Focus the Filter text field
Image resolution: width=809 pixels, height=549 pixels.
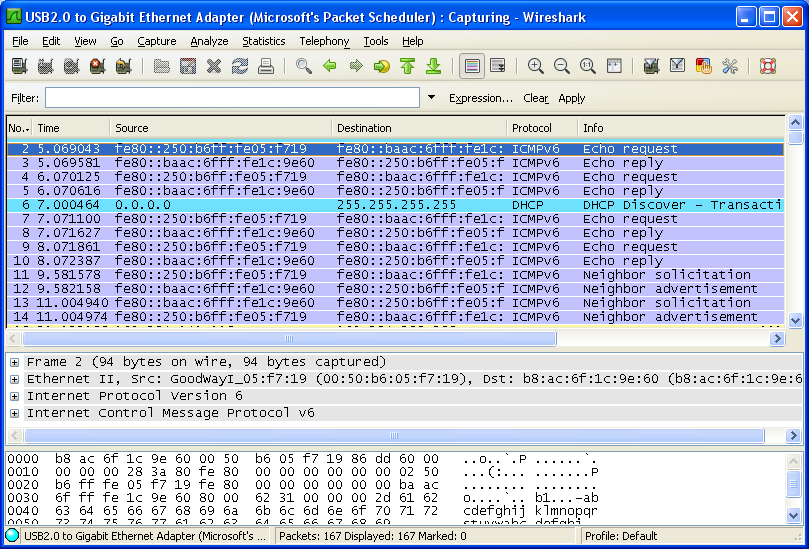coord(232,98)
